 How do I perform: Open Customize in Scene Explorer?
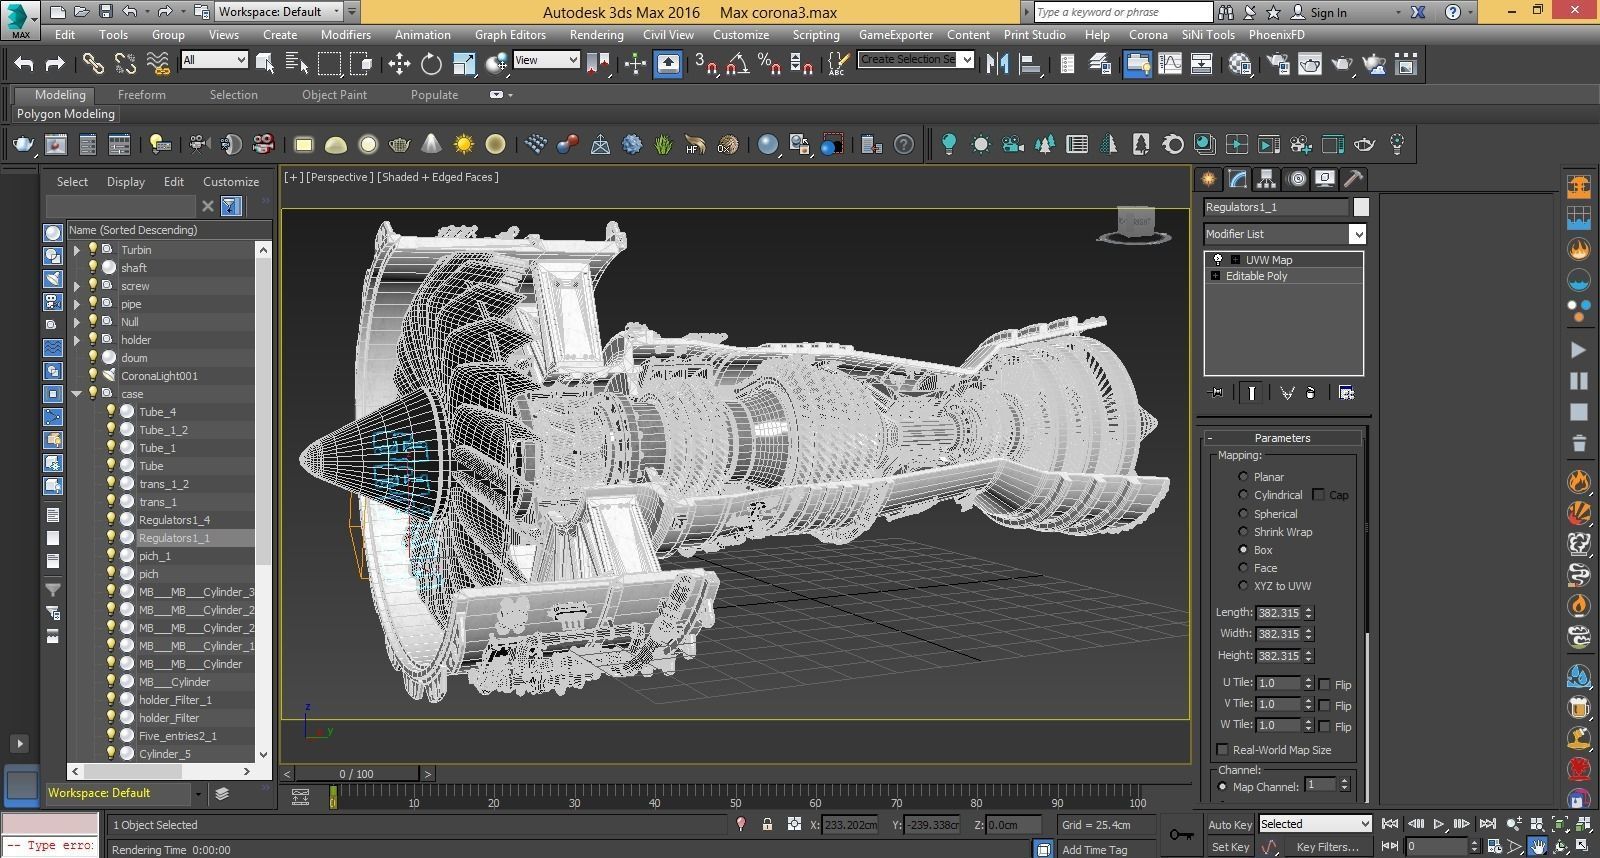231,182
